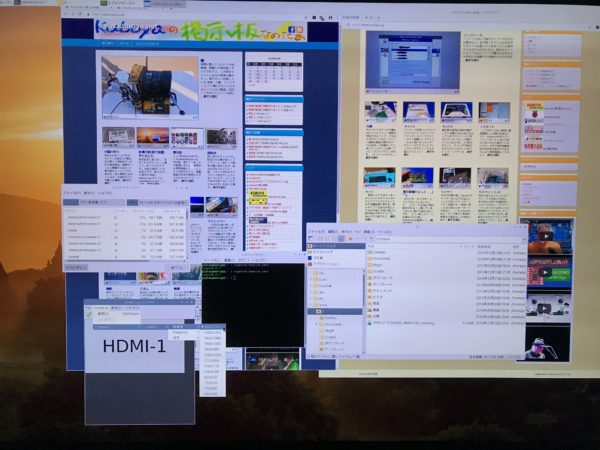Click the quit button in the task manager
This screenshot has width=600, height=450.
(x=177, y=267)
